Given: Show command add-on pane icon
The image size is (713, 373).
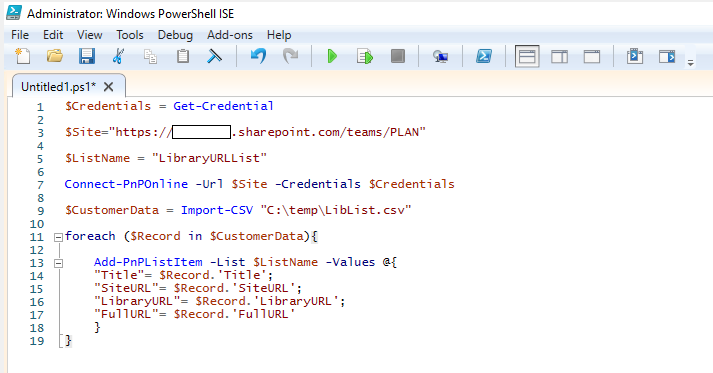Looking at the screenshot, I should click(667, 56).
